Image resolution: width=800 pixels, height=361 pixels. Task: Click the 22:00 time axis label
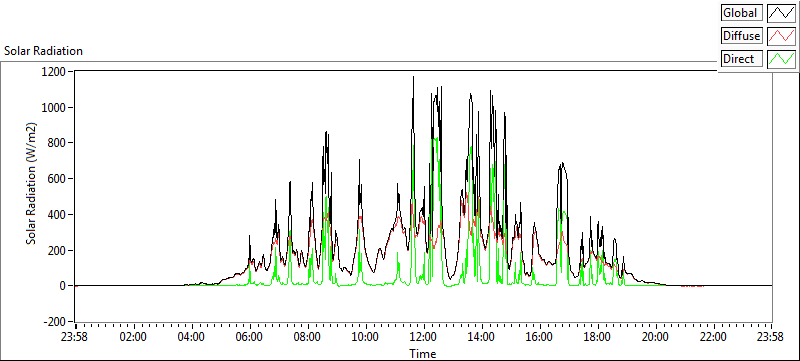(x=713, y=337)
